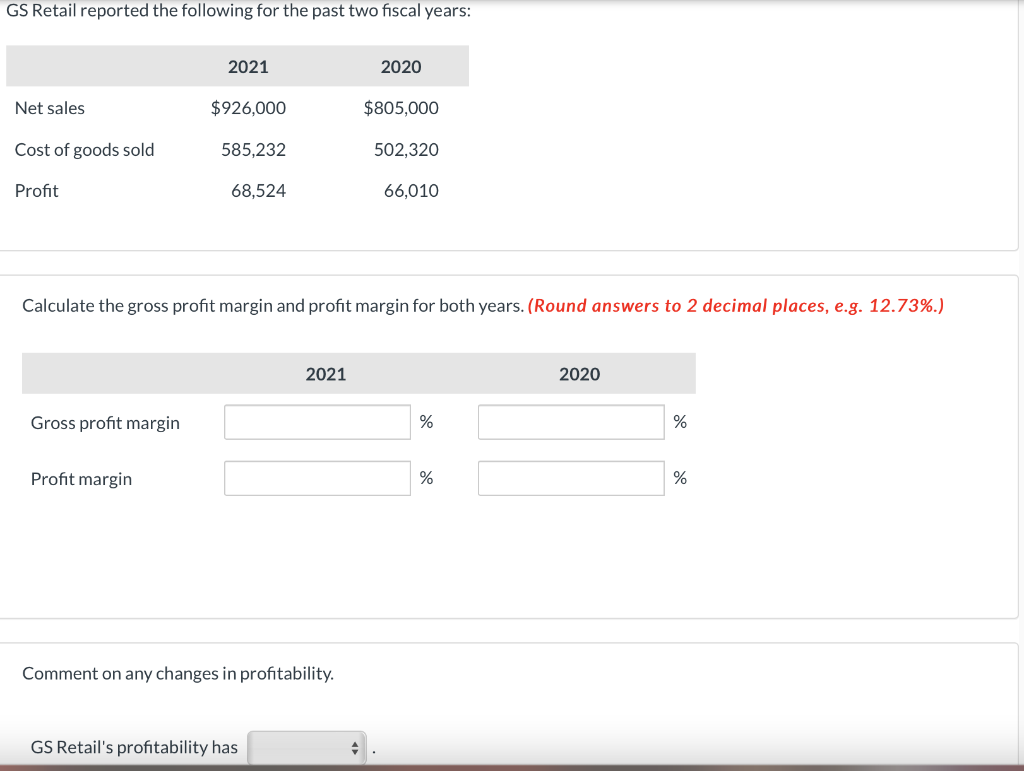Click the Cost of goods sold label
The width and height of the screenshot is (1024, 771).
coord(84,150)
